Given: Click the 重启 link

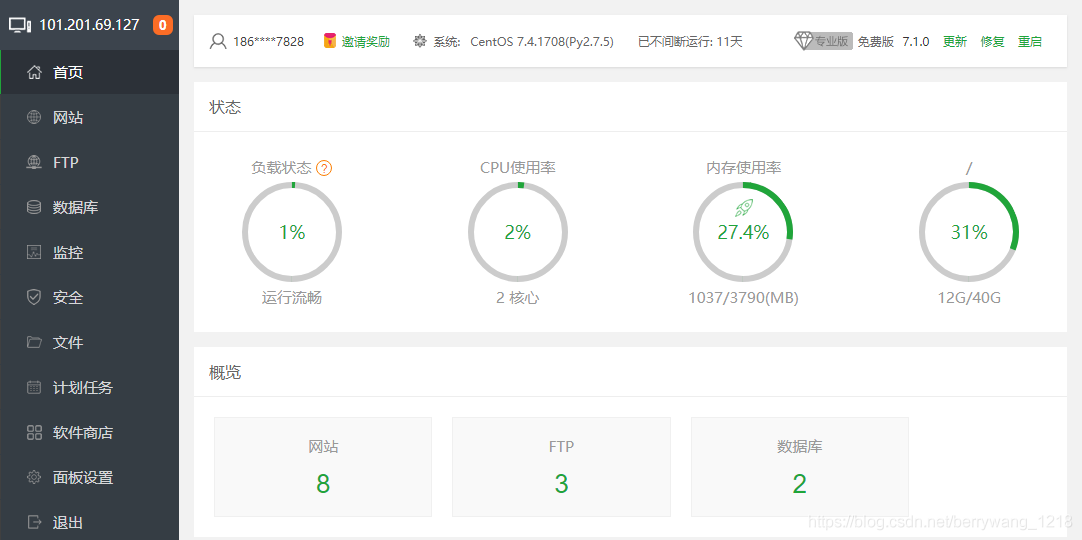Looking at the screenshot, I should pyautogui.click(x=1030, y=41).
